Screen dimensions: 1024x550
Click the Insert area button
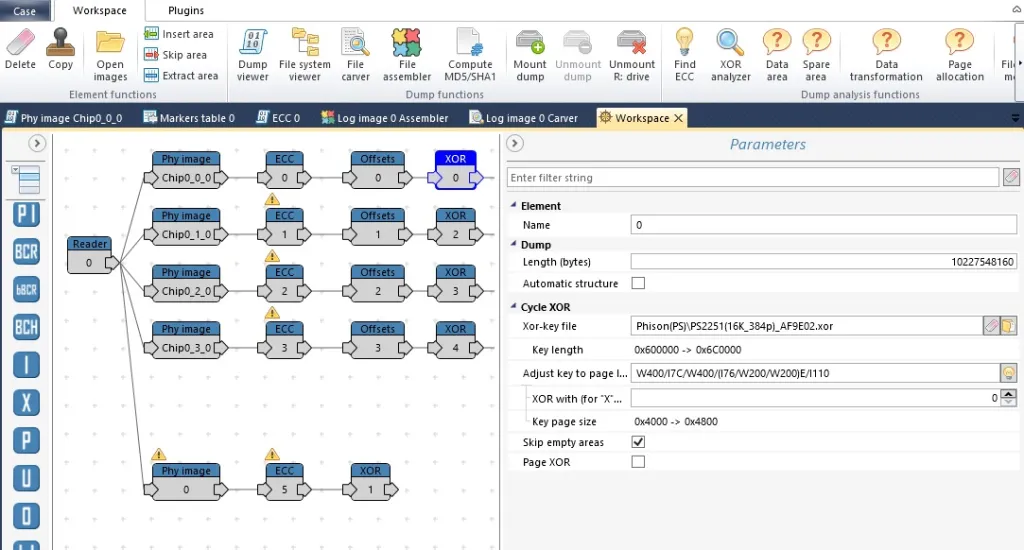pos(179,34)
